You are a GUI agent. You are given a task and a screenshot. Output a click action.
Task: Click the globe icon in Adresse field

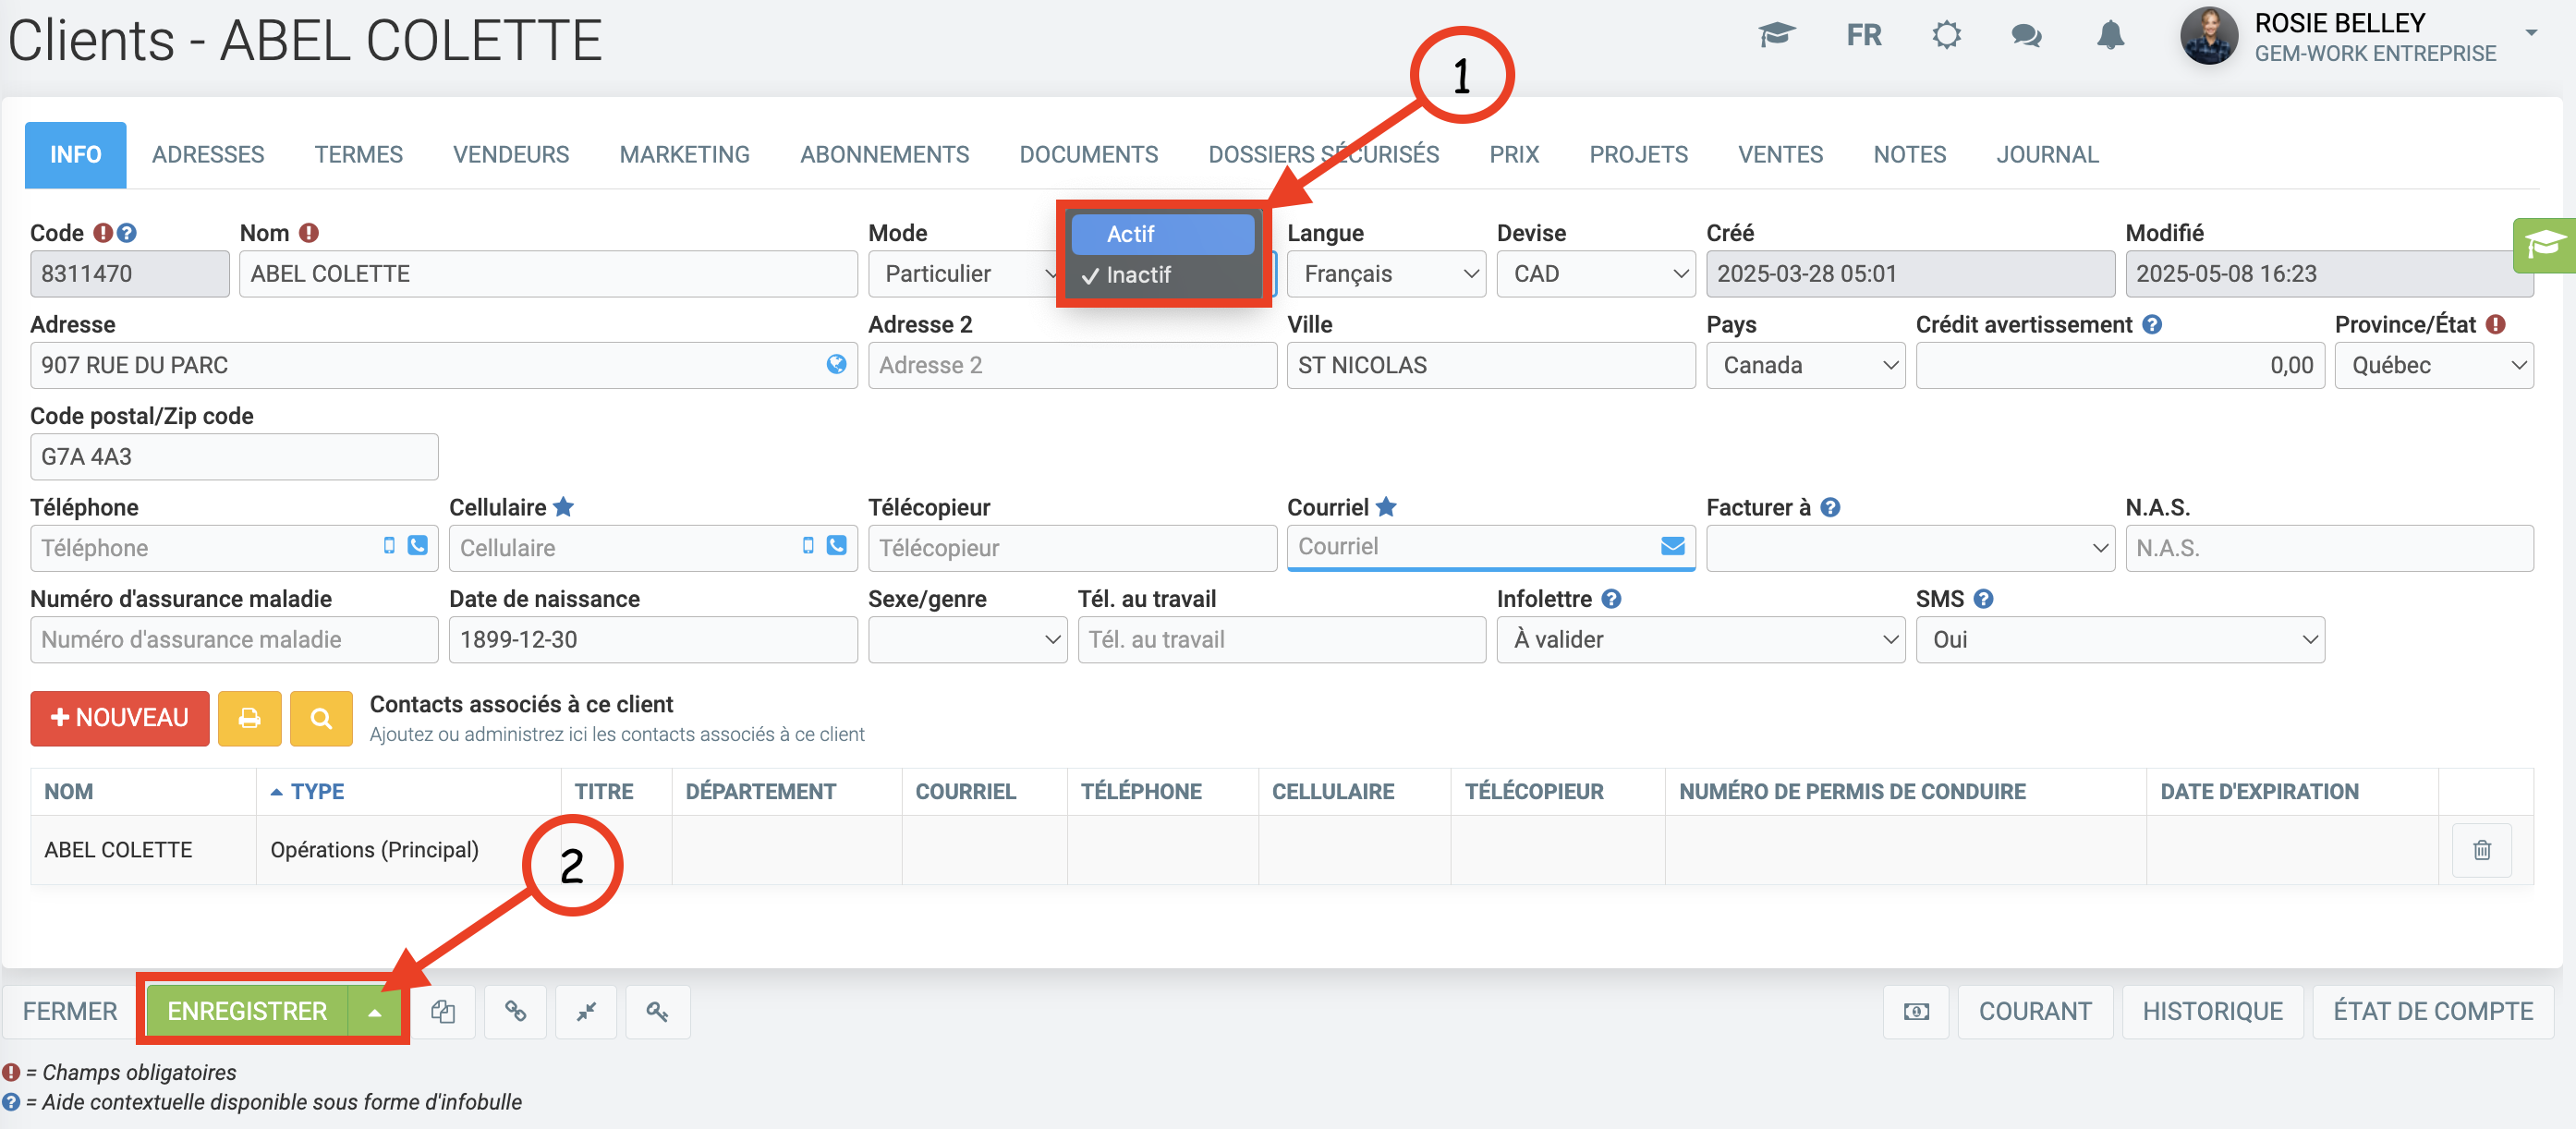pyautogui.click(x=836, y=365)
